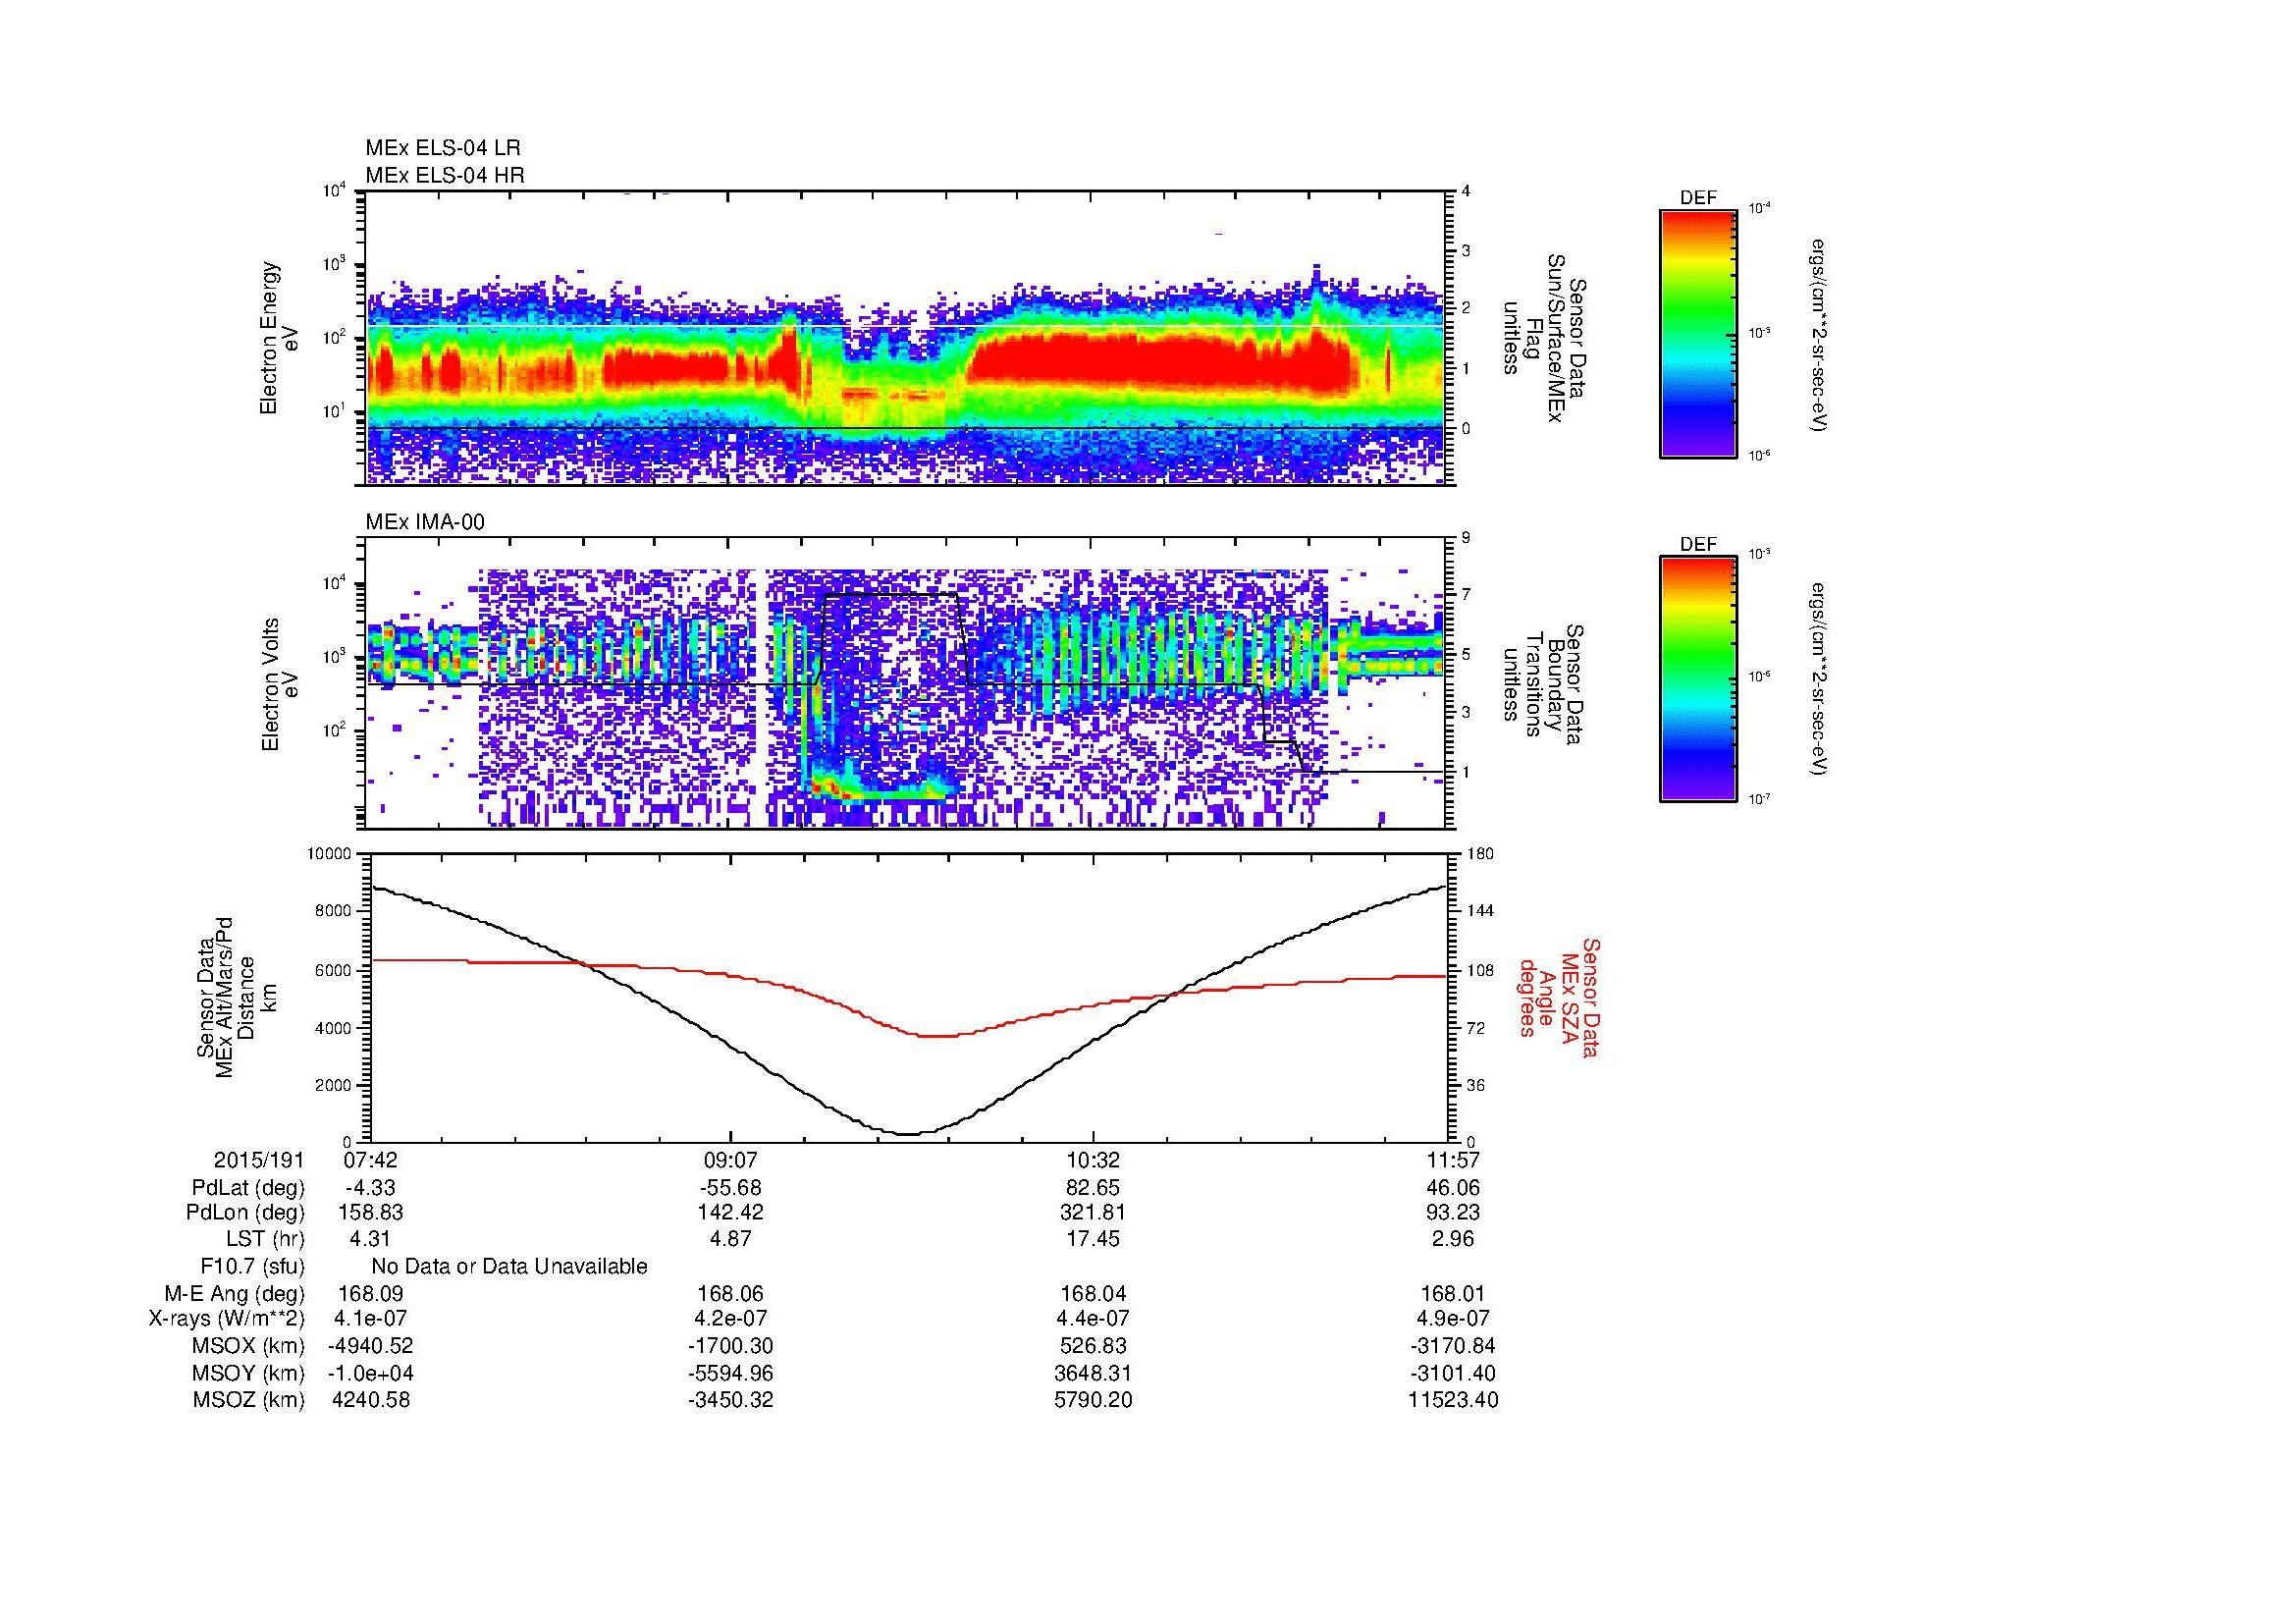2296x1623 pixels.
Task: Click the '10:32' time tick label
Action: coord(1093,1160)
